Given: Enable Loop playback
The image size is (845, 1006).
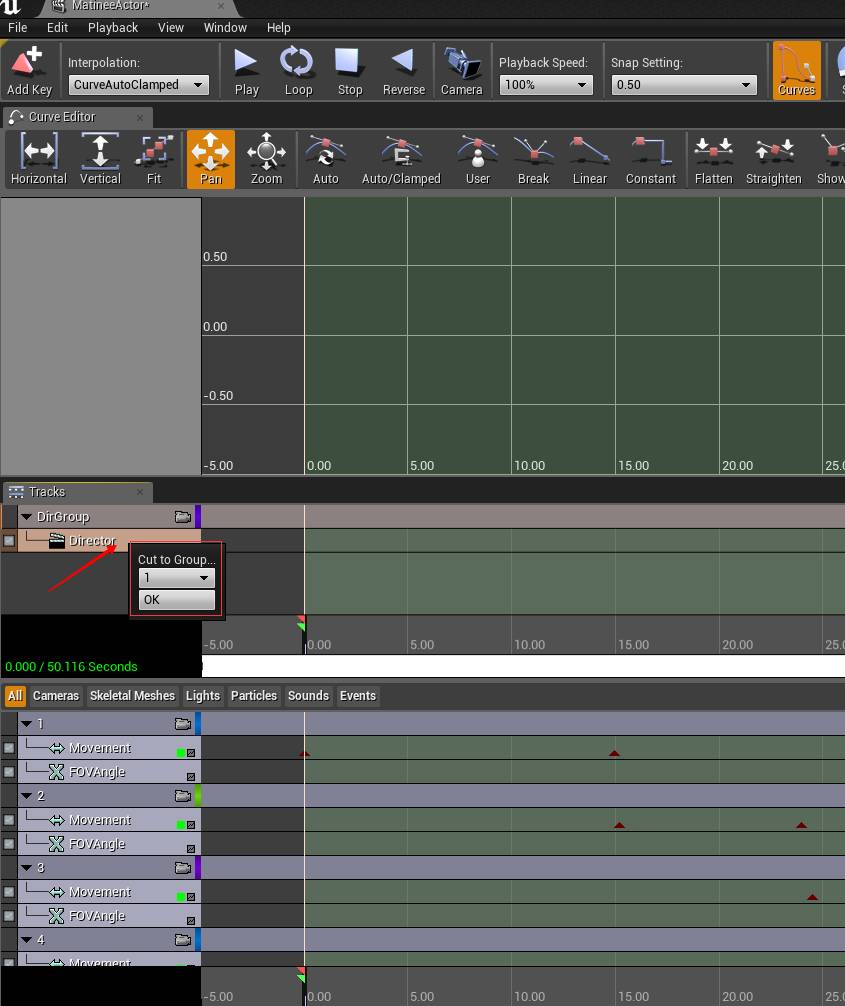Looking at the screenshot, I should pos(298,71).
